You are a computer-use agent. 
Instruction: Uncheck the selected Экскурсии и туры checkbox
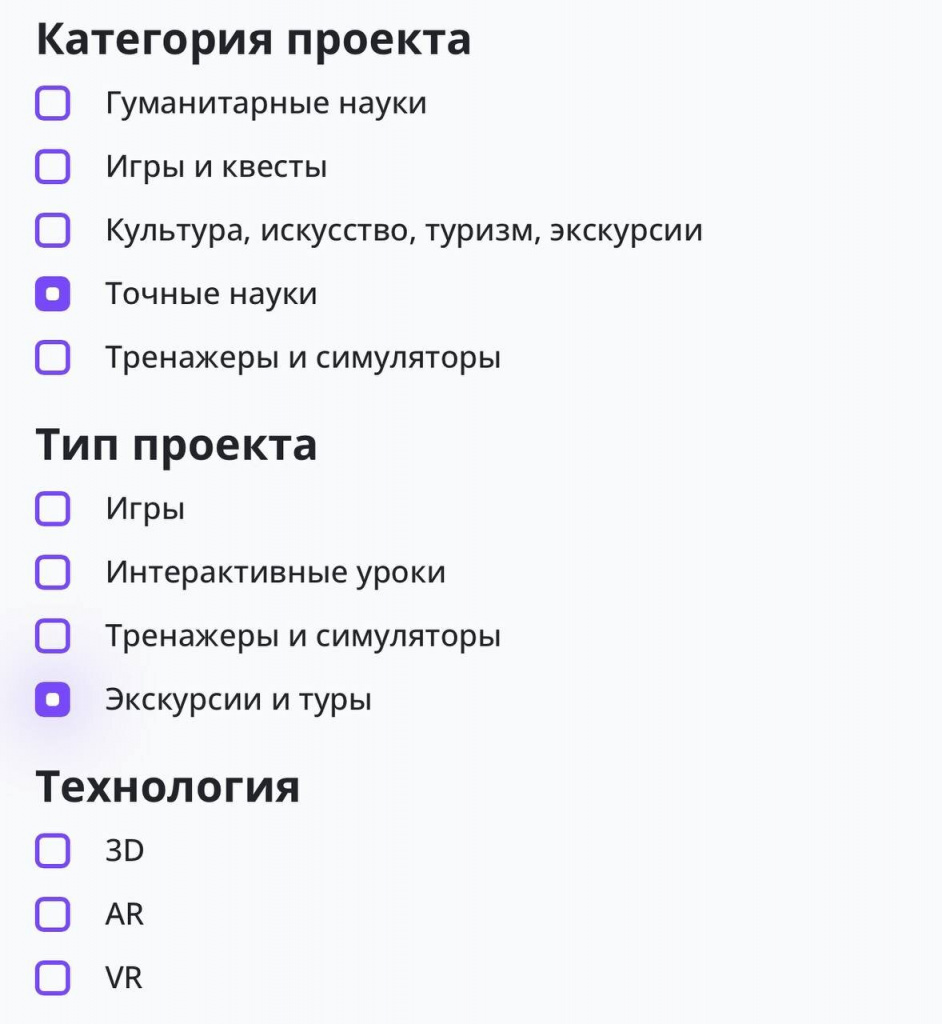click(x=52, y=699)
